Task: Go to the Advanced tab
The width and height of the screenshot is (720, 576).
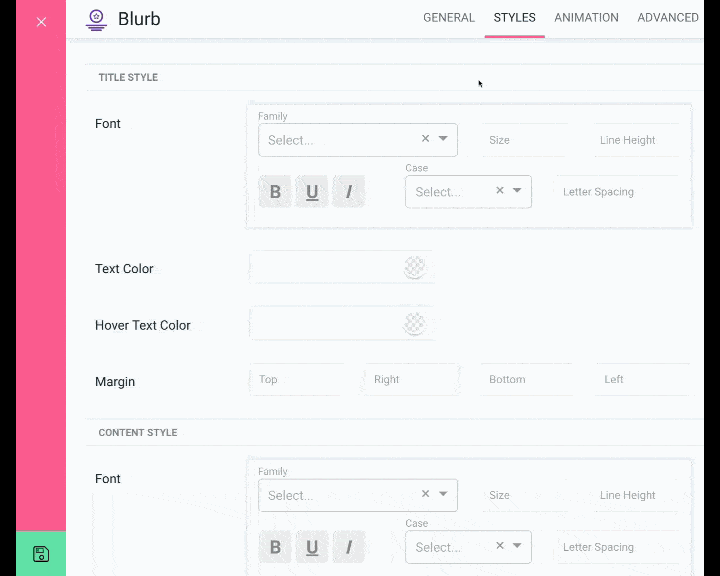Action: coord(668,18)
